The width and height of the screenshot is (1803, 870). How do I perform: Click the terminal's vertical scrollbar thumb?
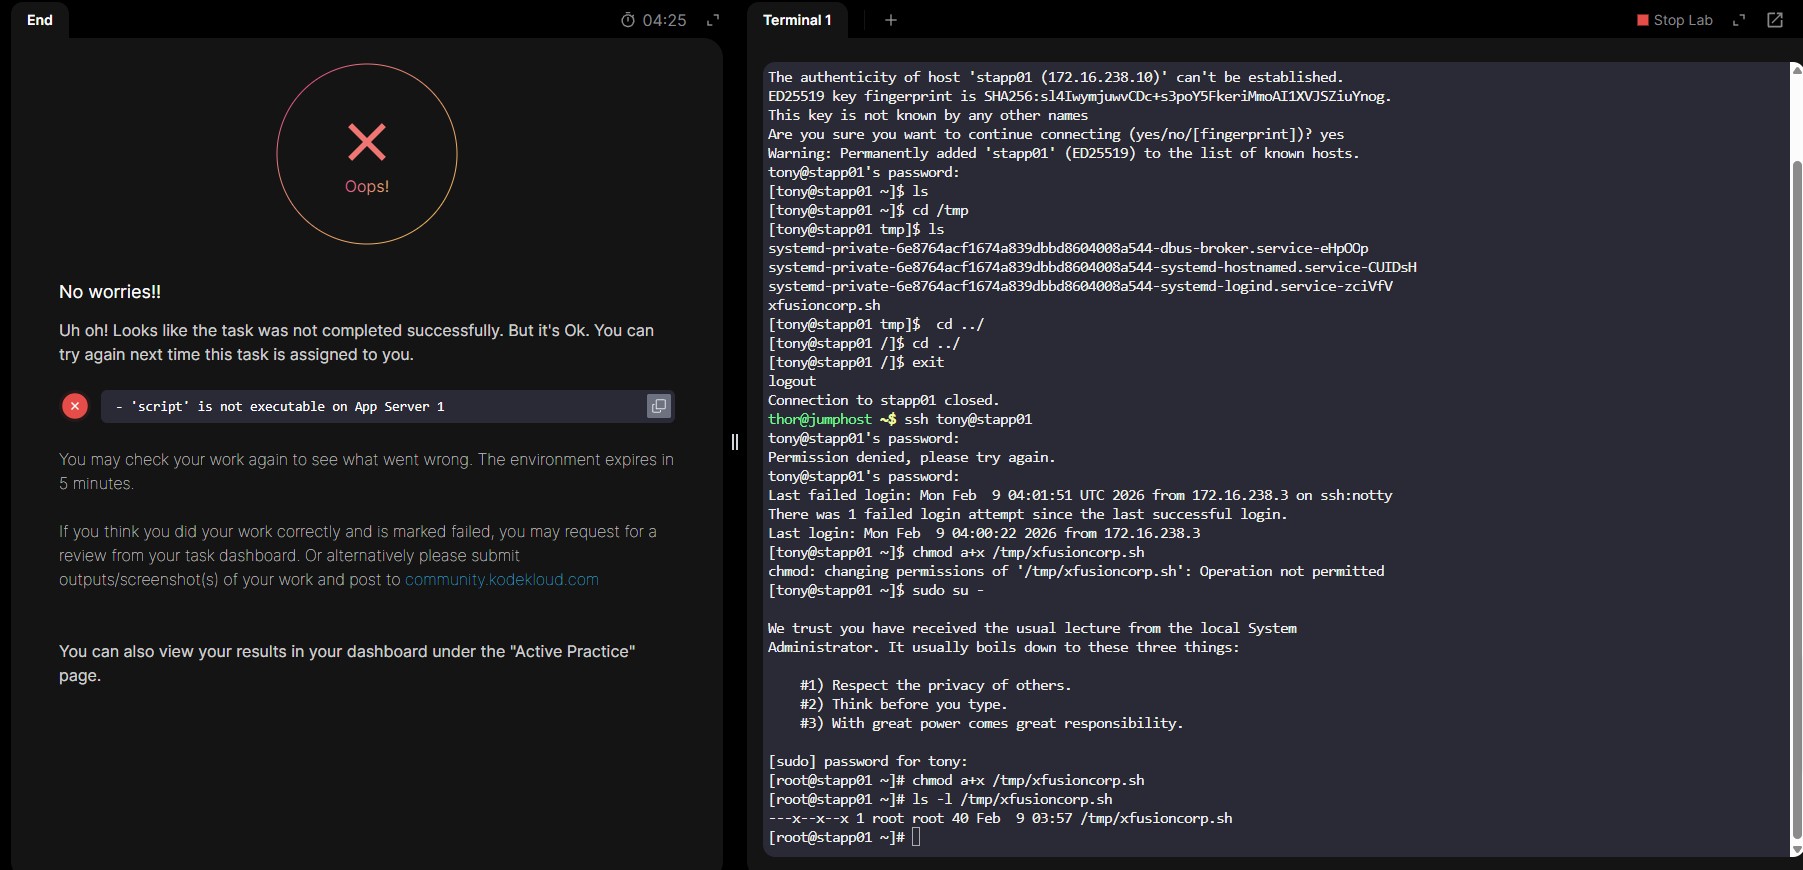tap(1796, 500)
